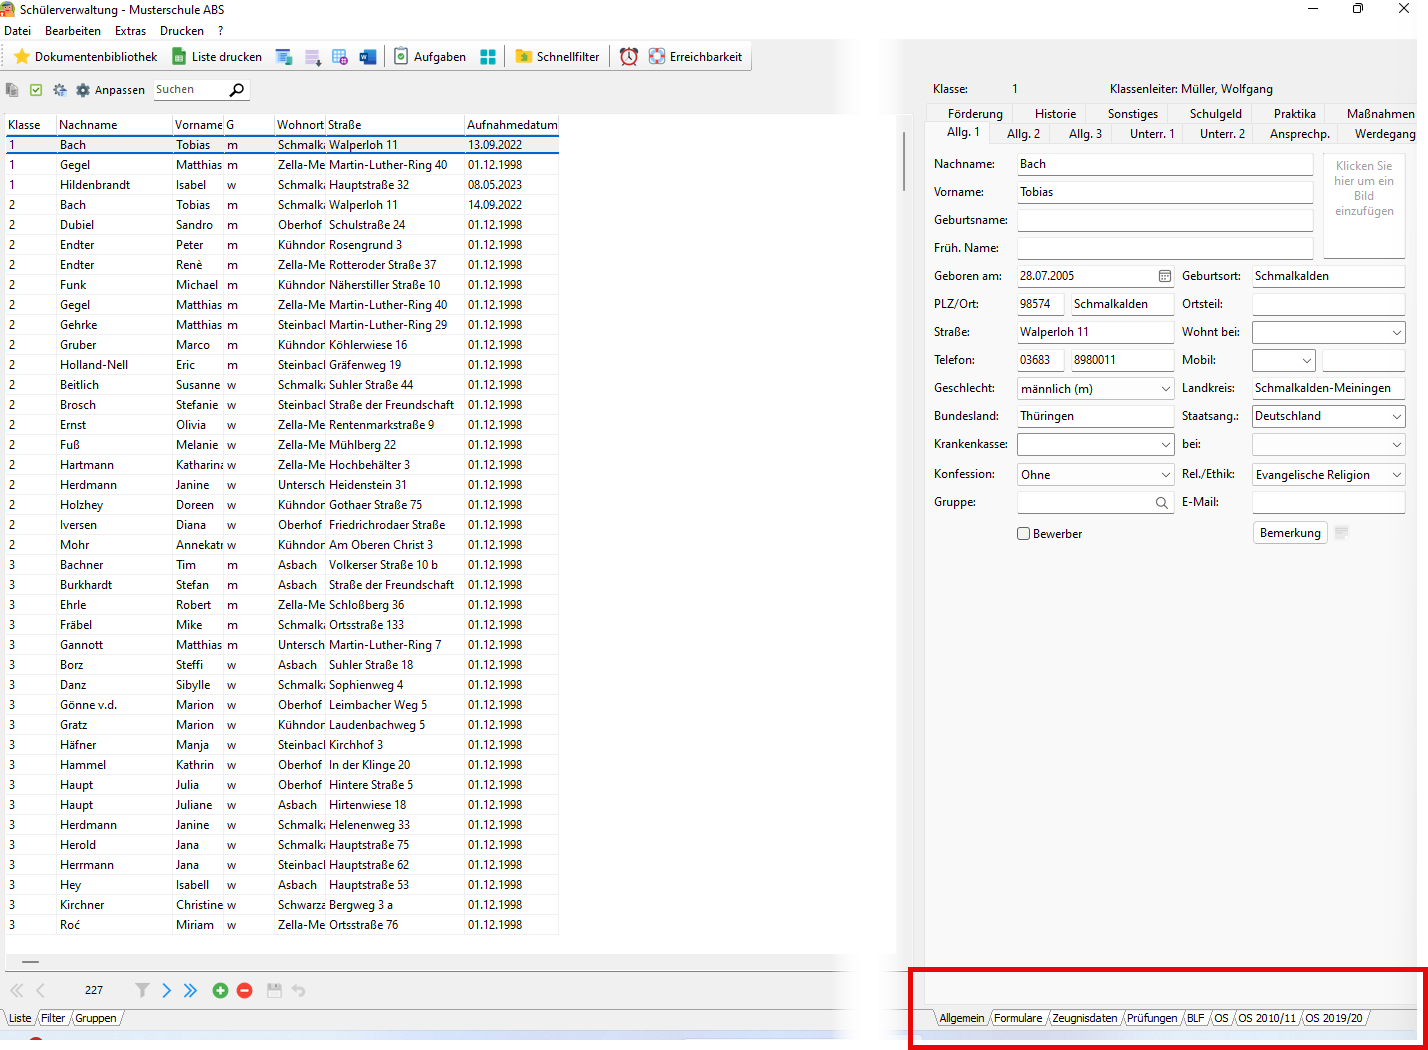The image size is (1428, 1050).
Task: Click the undo arrow icon in navigation bar
Action: (x=298, y=990)
